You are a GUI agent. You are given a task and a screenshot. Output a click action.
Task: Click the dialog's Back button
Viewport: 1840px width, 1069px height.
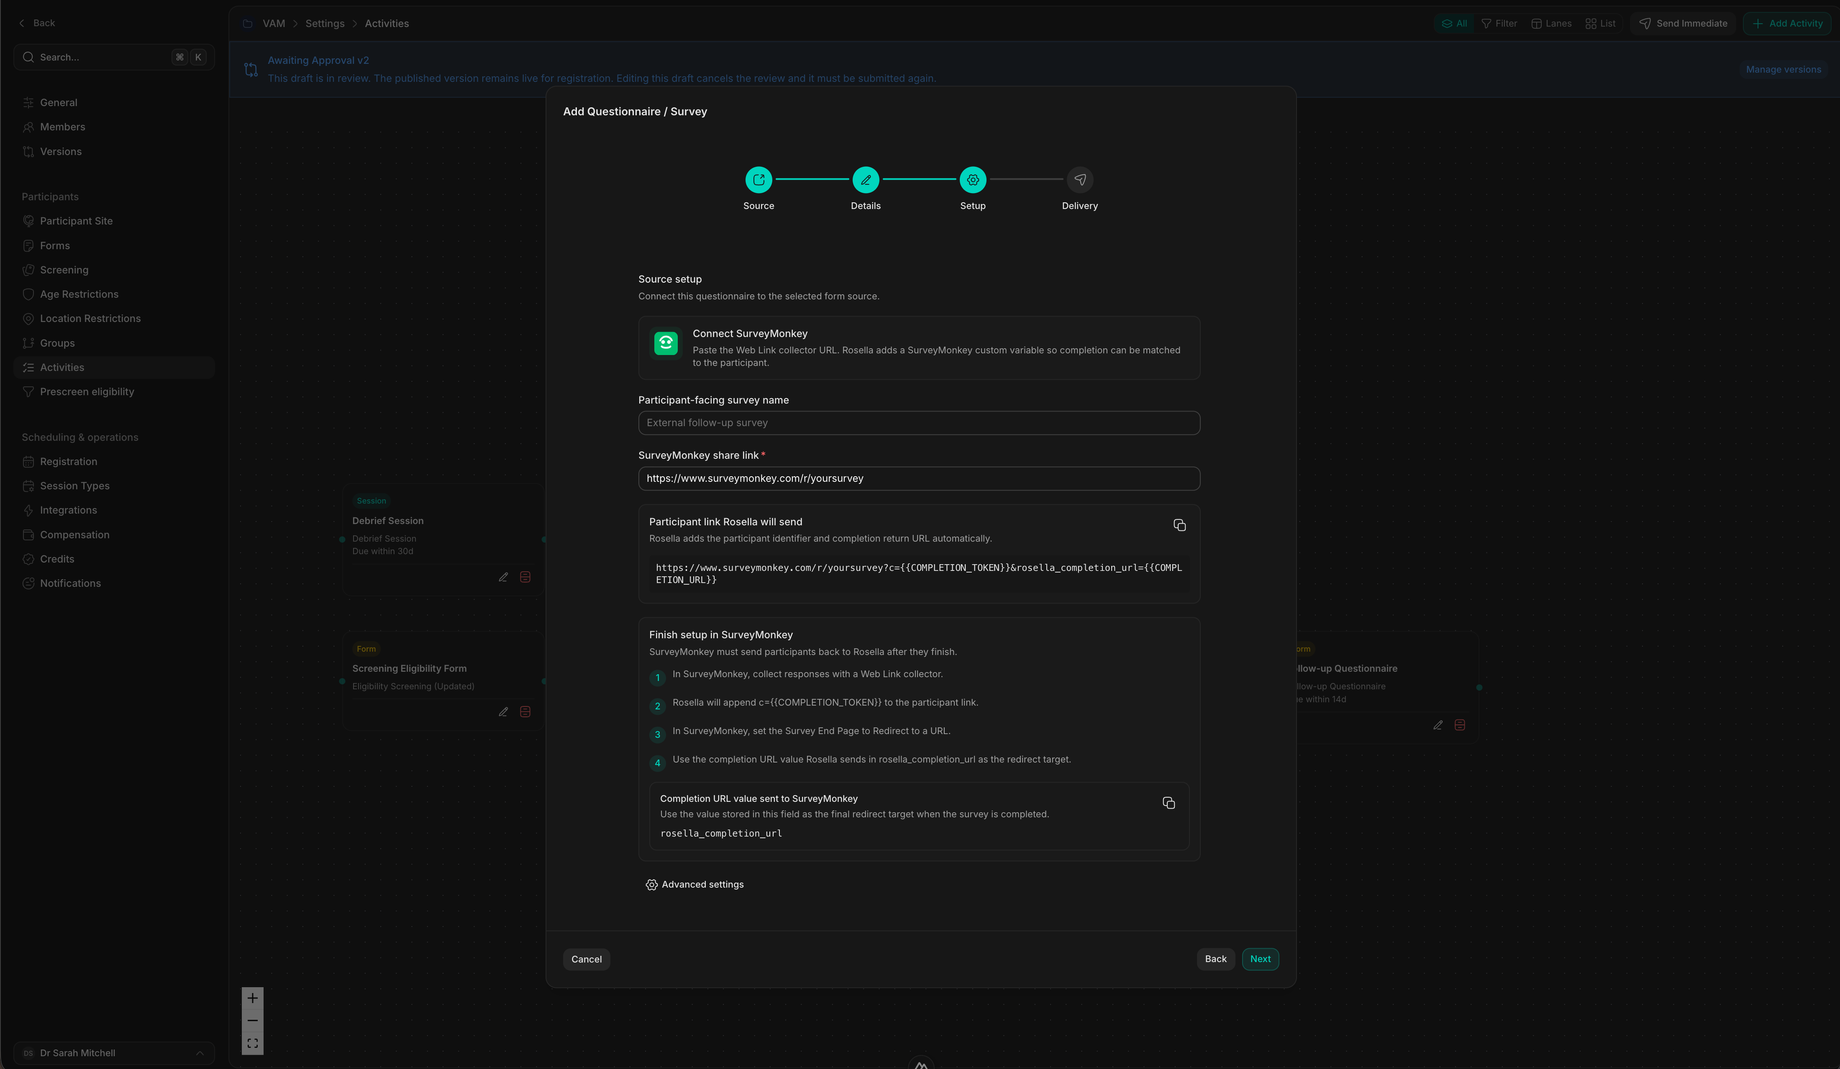[1215, 959]
